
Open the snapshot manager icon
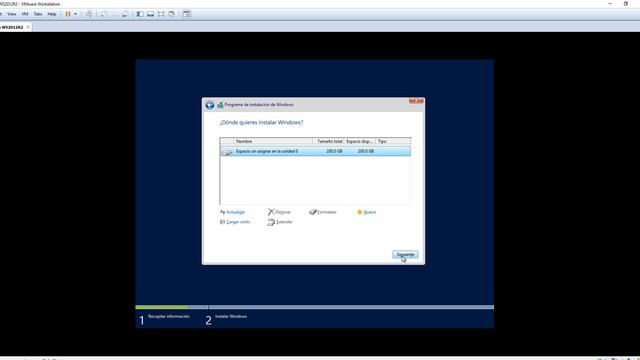125,14
